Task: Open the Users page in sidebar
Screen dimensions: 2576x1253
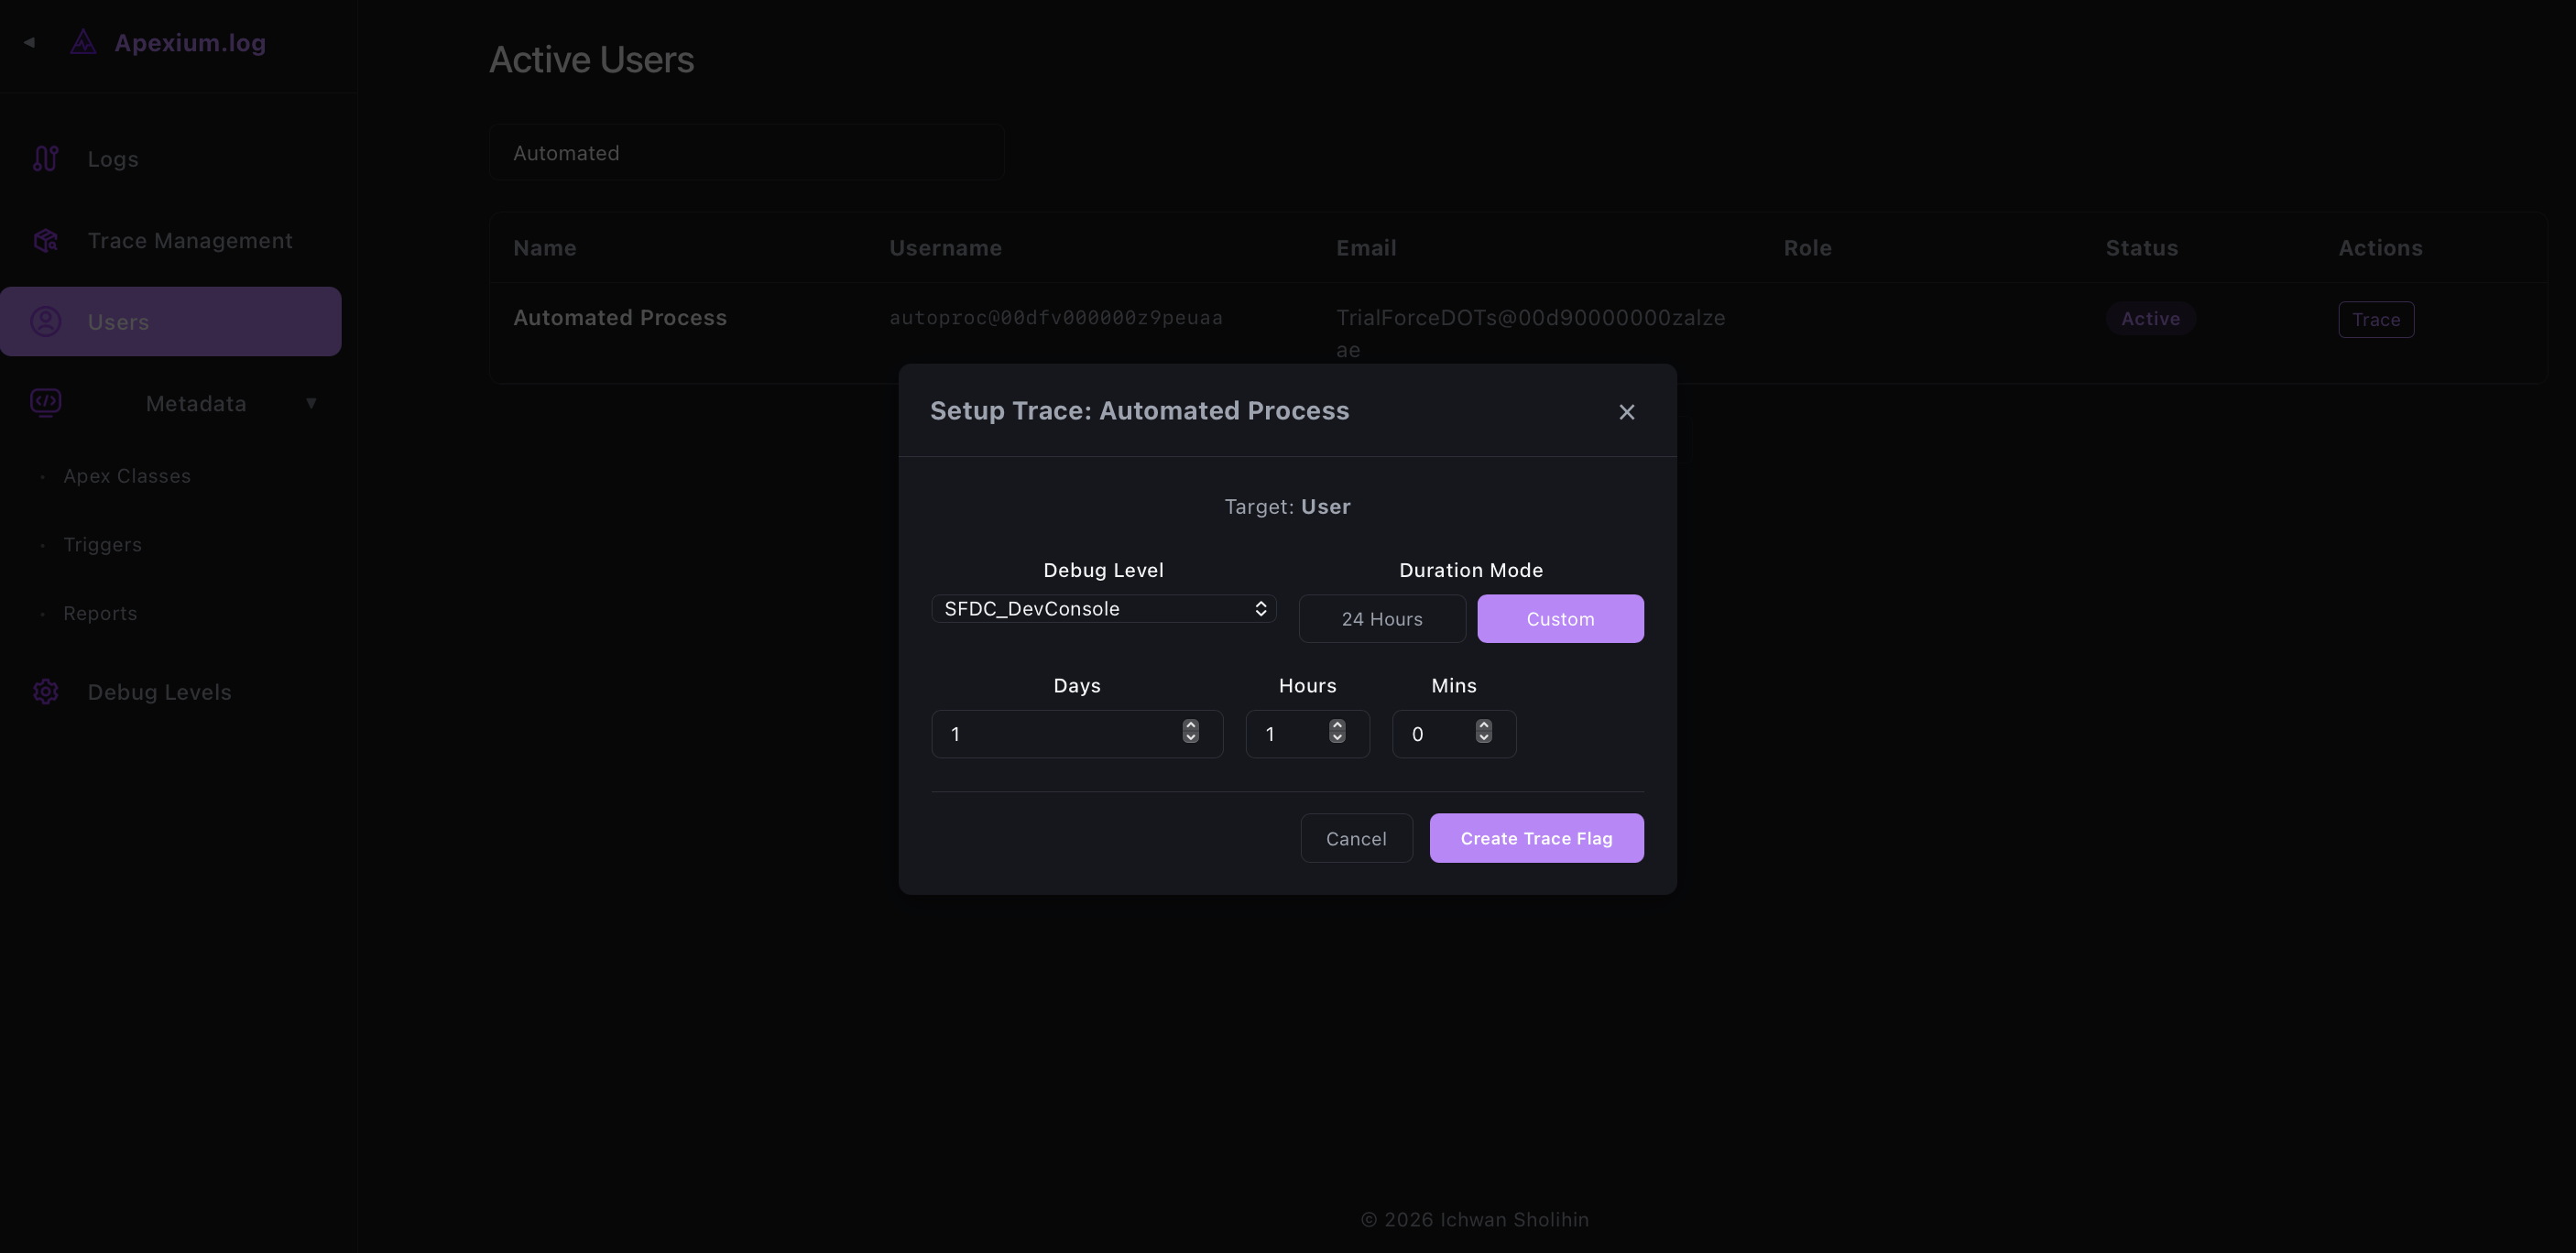Action: [171, 321]
